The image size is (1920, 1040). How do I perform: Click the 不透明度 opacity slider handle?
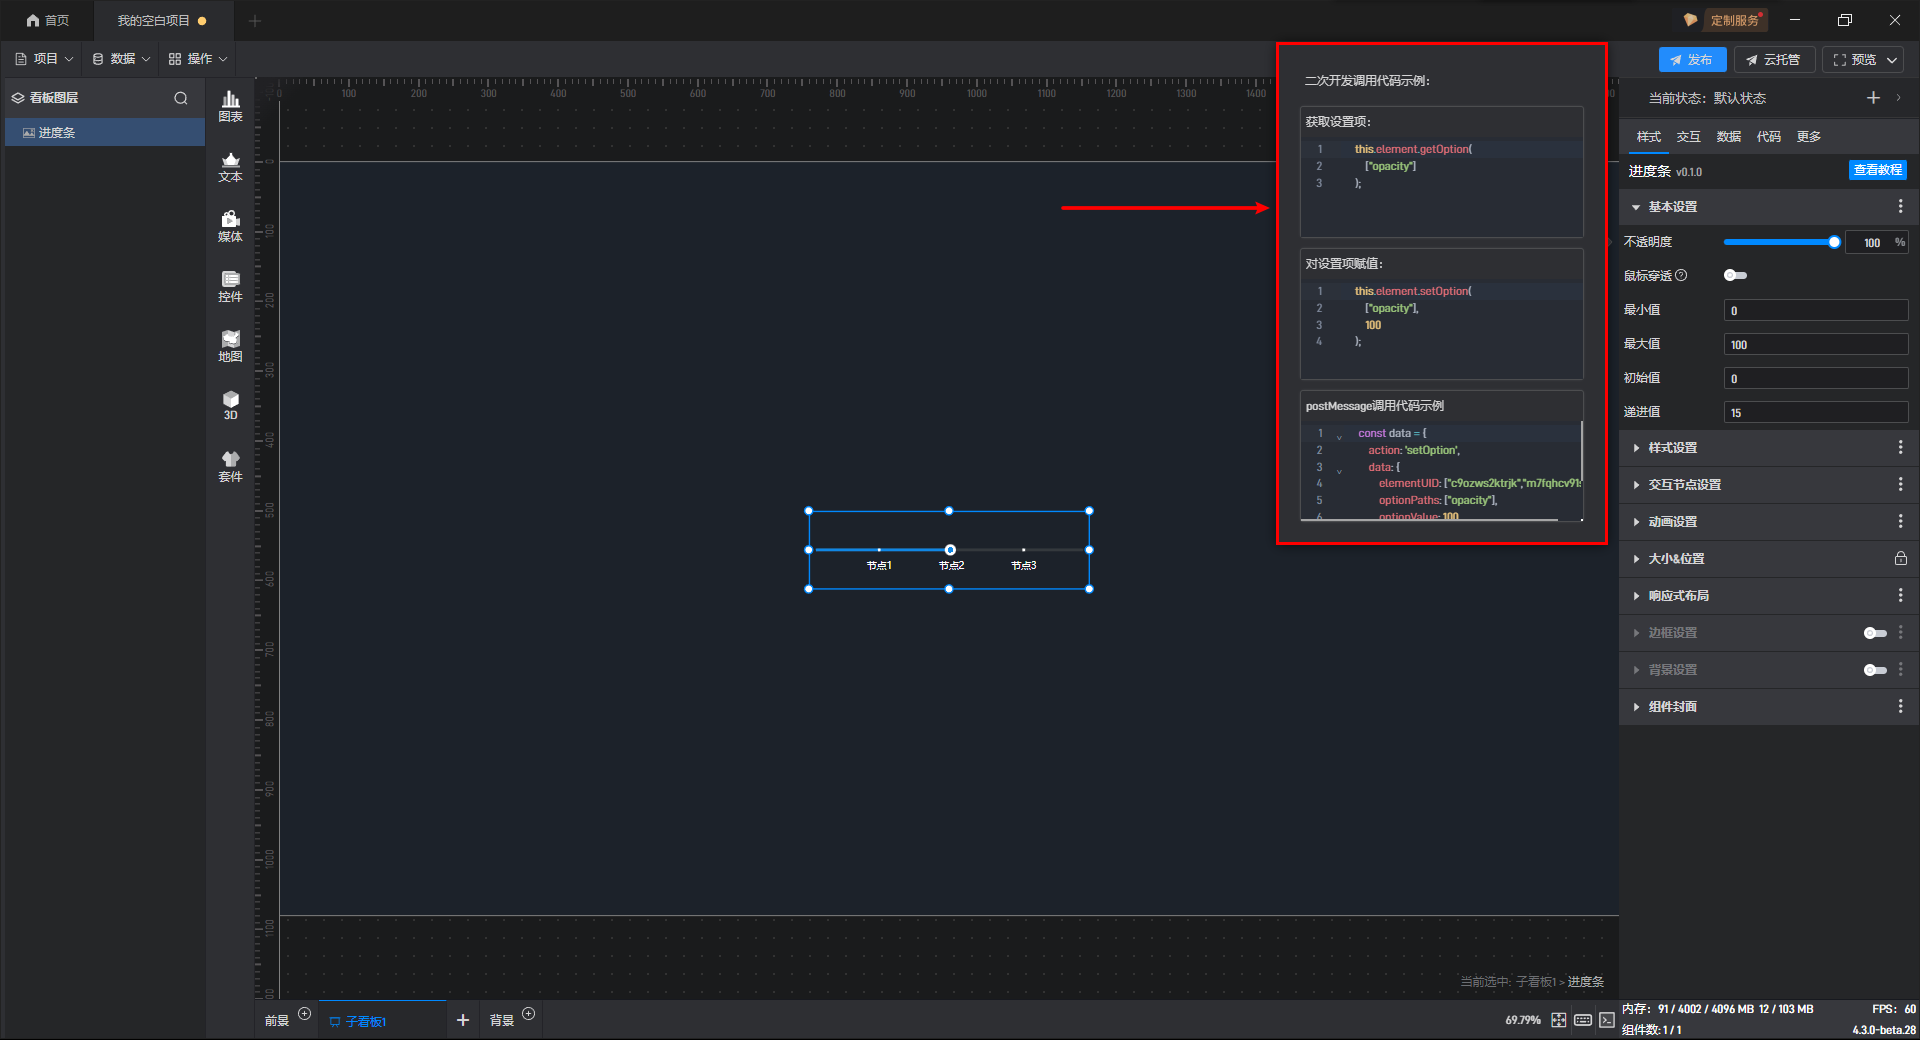[1834, 242]
